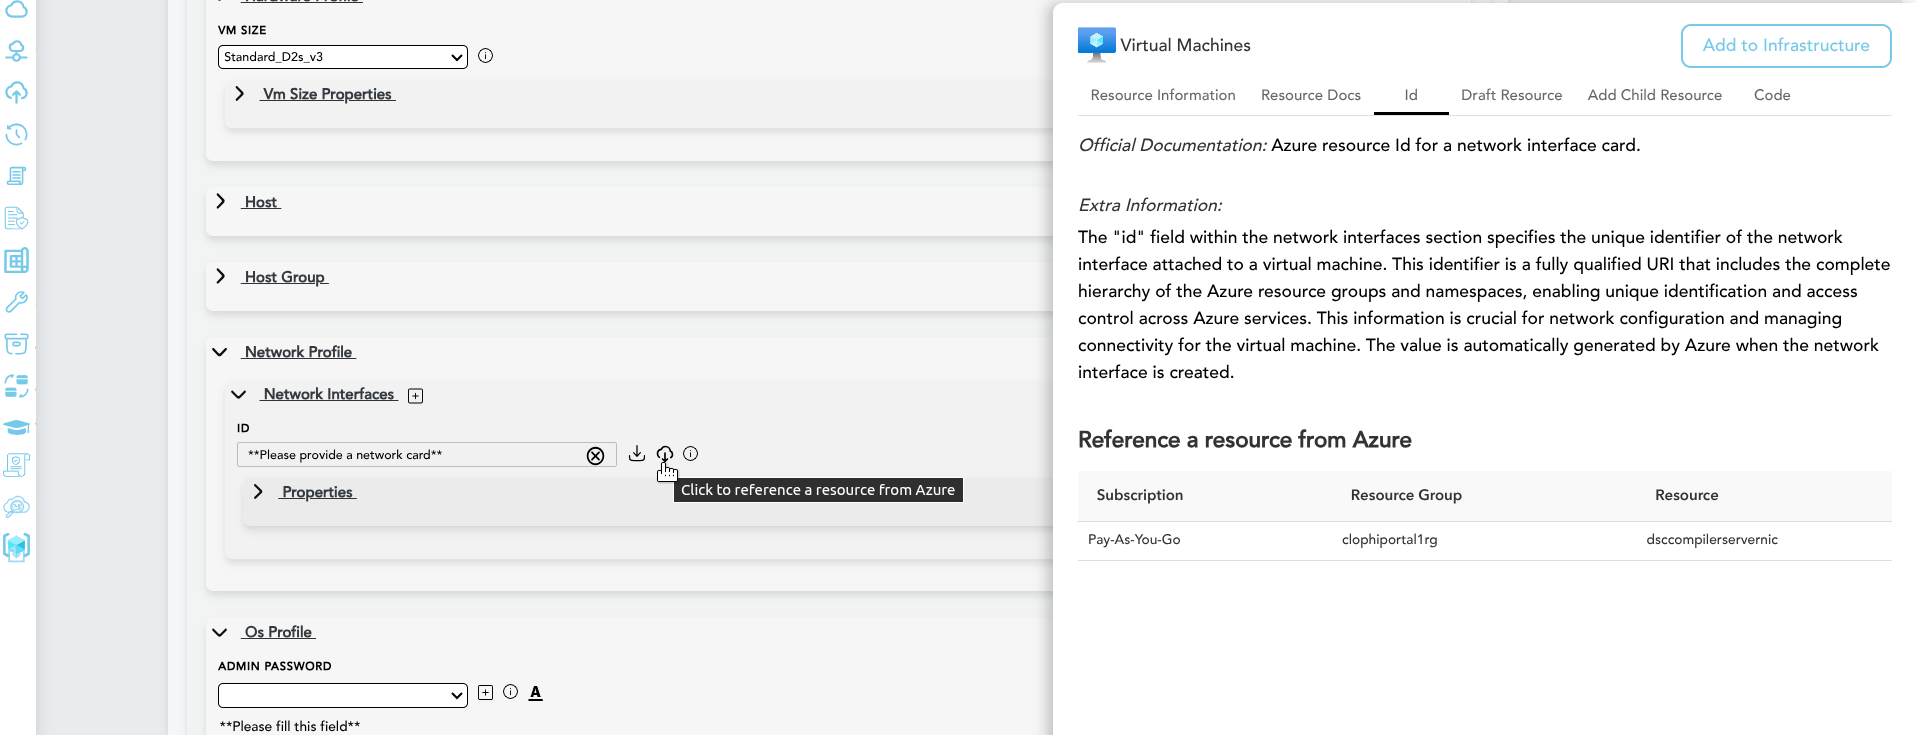1917x735 pixels.
Task: Expand the Properties chevron
Action: (258, 492)
